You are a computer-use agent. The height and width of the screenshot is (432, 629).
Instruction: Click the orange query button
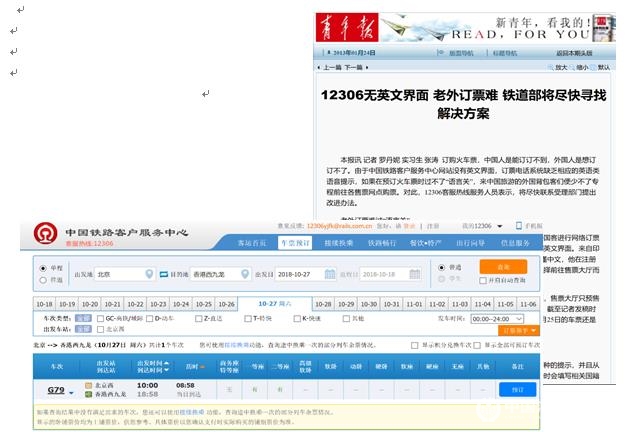(503, 267)
